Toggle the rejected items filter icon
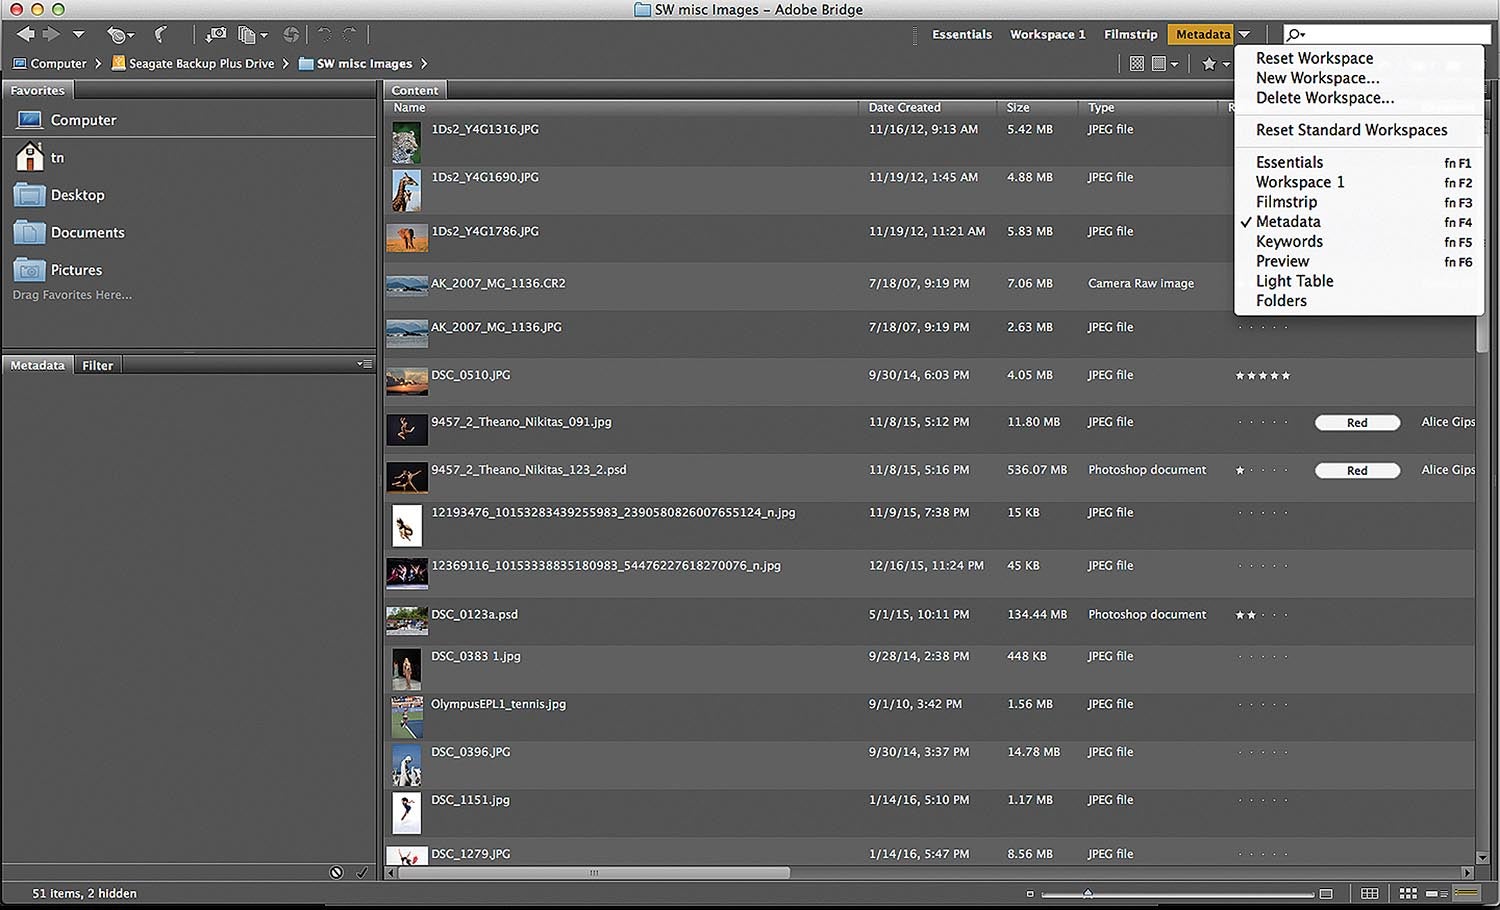 (337, 871)
